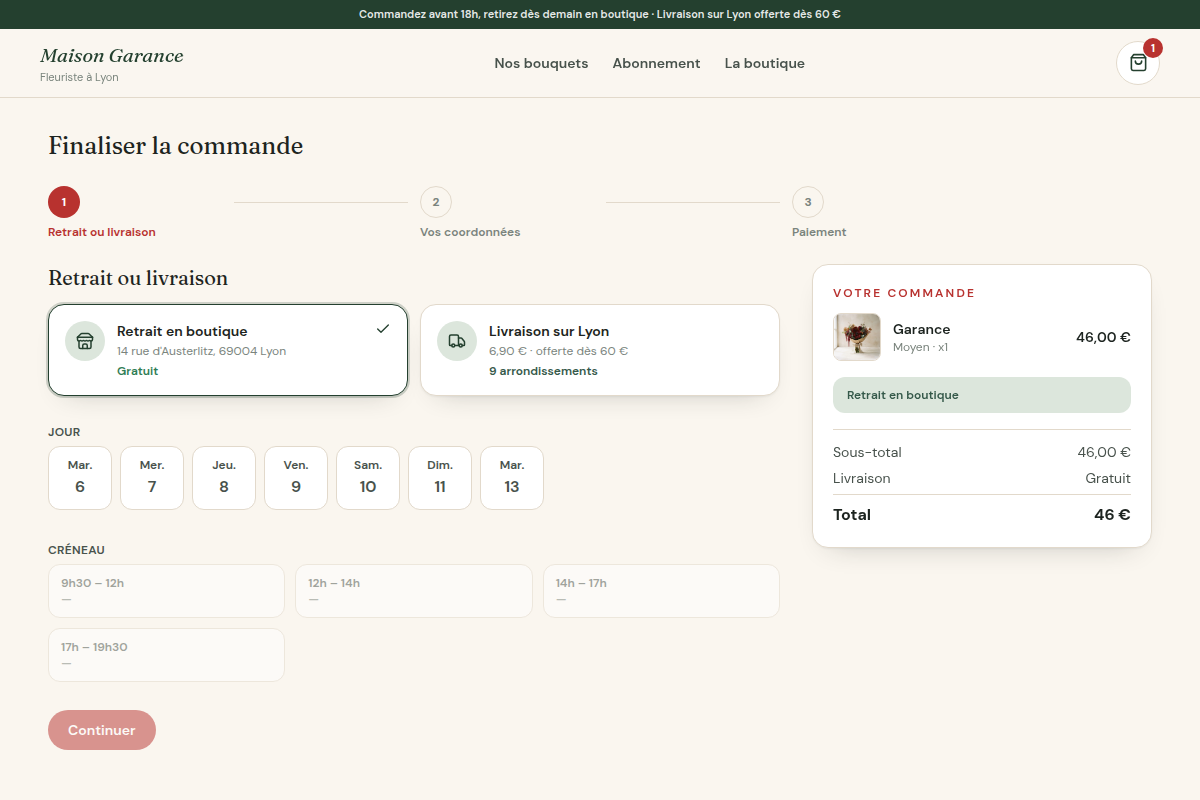Screen dimensions: 1200x800
Task: Click the step 1 circle in the progress bar
Action: pos(64,202)
